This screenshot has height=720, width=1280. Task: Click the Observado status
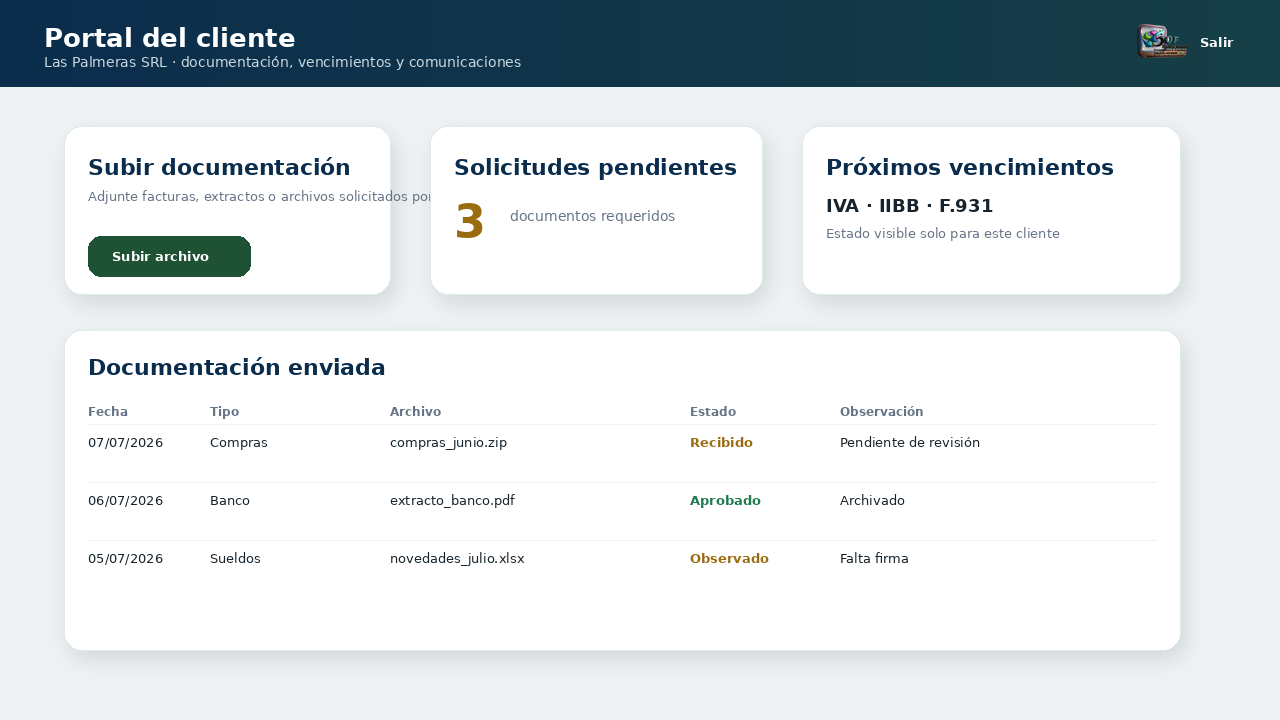(729, 559)
